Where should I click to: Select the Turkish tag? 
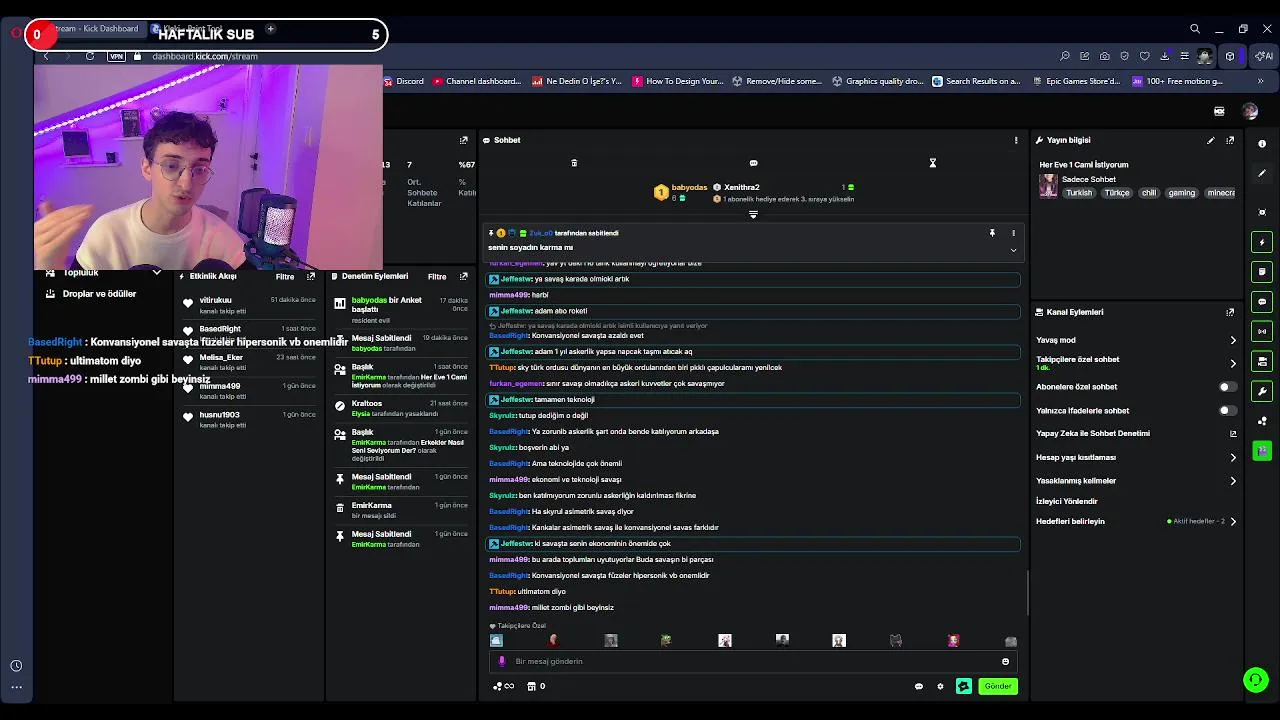[x=1079, y=193]
